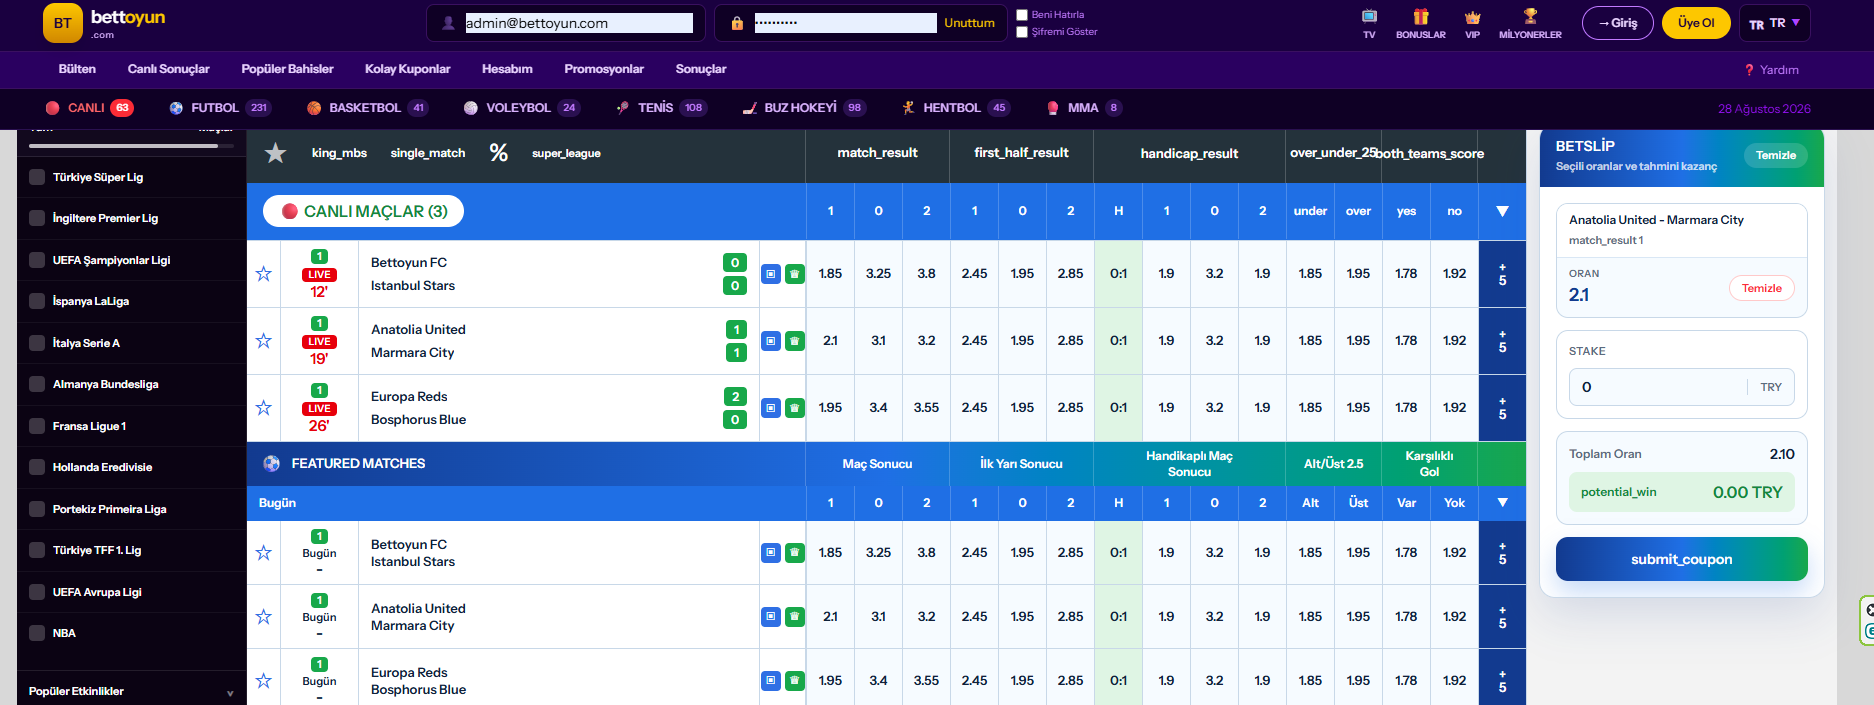
Task: Open green jersey icon for Bugün Anatolia United match
Action: 794,617
